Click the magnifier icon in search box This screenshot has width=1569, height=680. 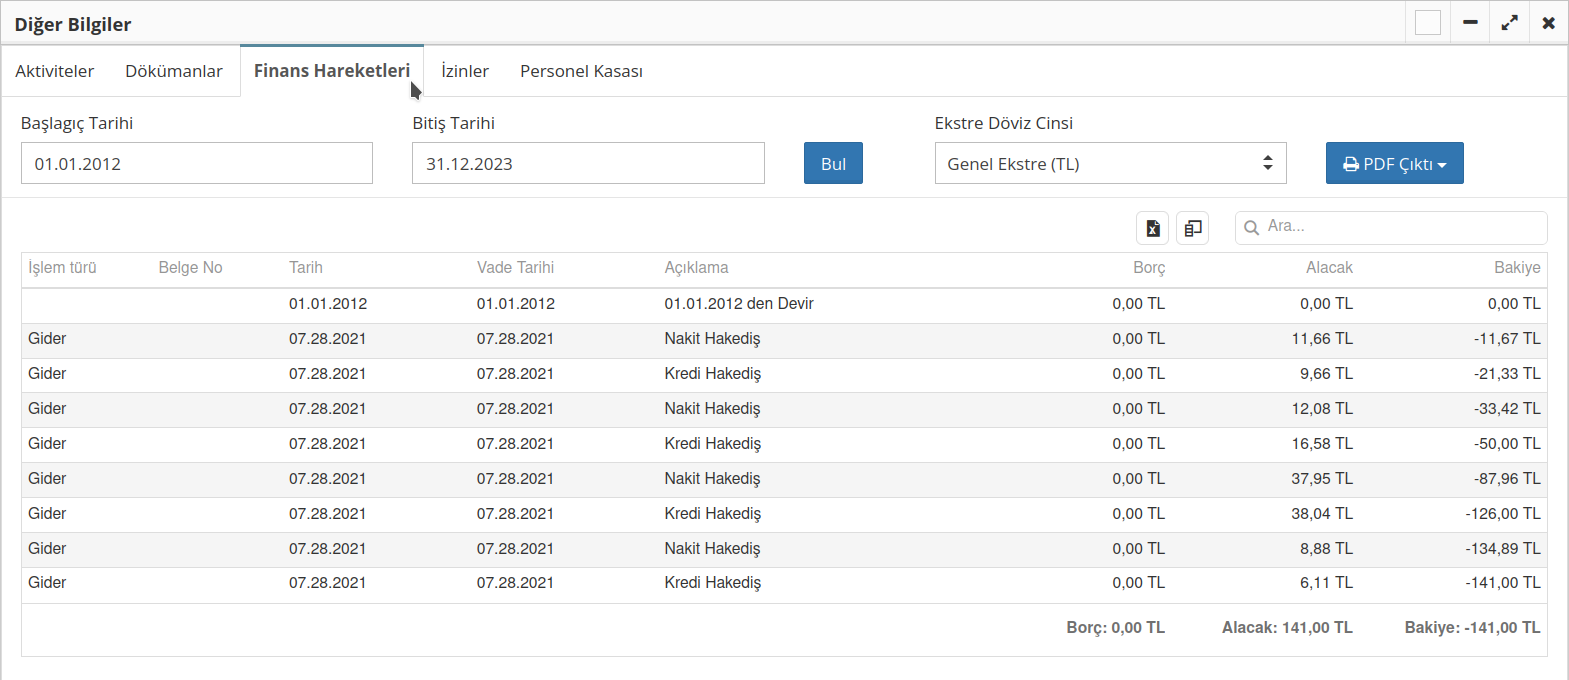(x=1251, y=228)
